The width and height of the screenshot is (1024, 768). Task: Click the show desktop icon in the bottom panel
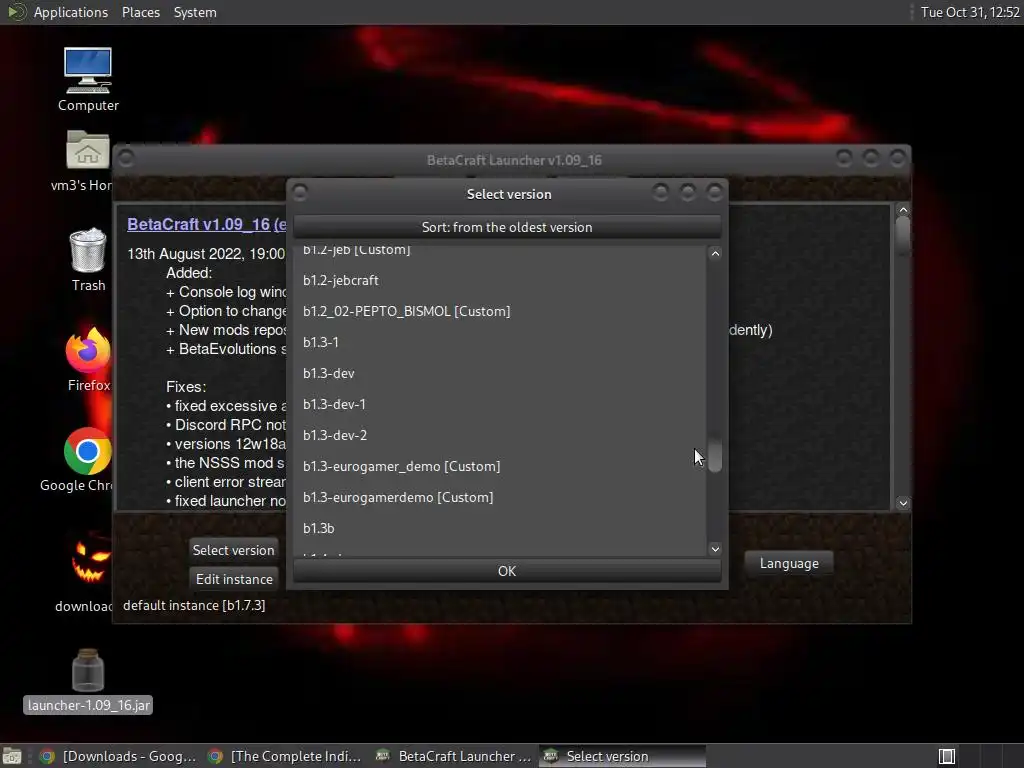pos(12,756)
